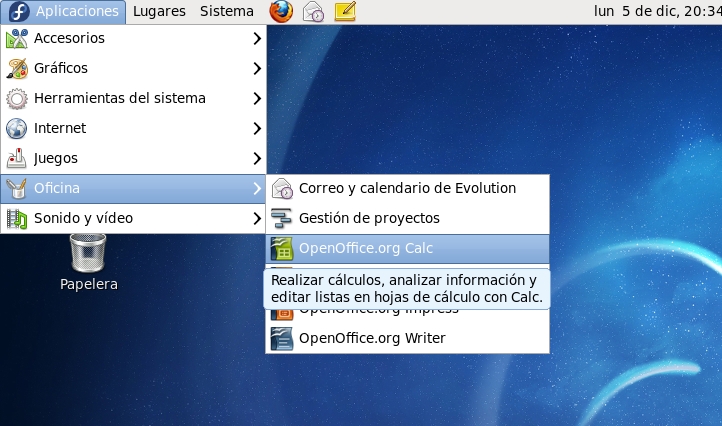Open the Aplicaciones menu
Viewport: 722px width, 426px height.
coord(64,12)
